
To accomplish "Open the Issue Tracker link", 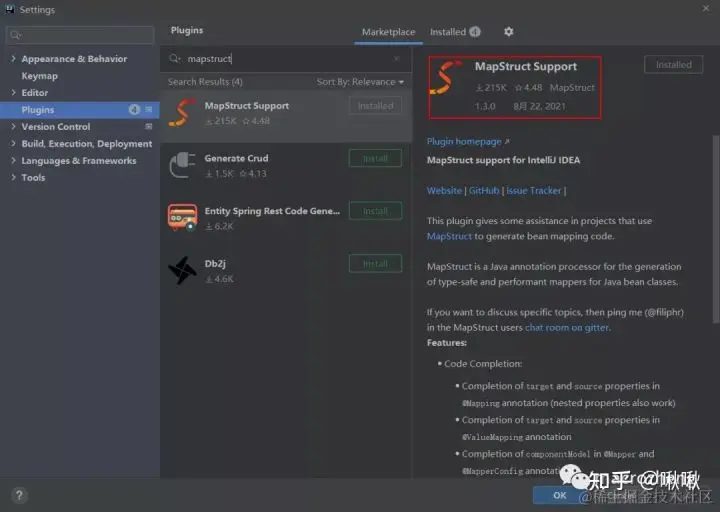I will (534, 190).
